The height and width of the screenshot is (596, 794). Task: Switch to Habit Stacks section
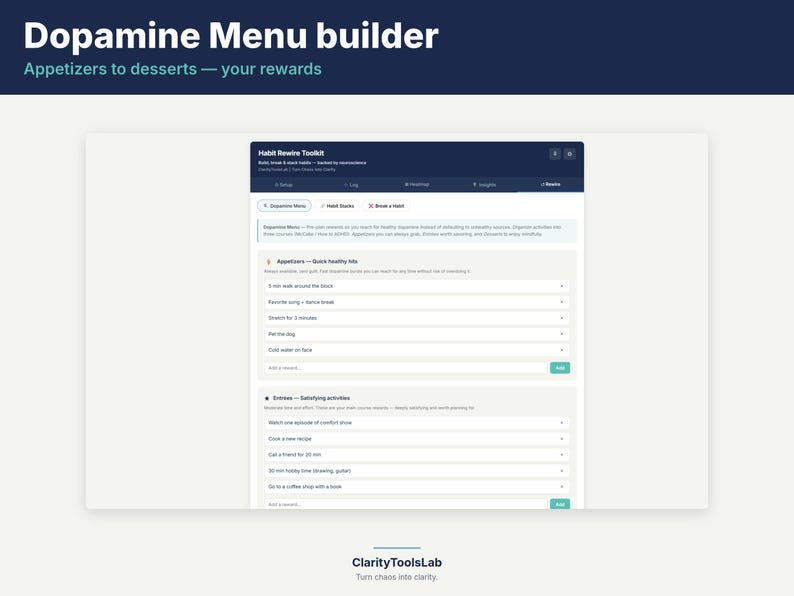pos(337,206)
